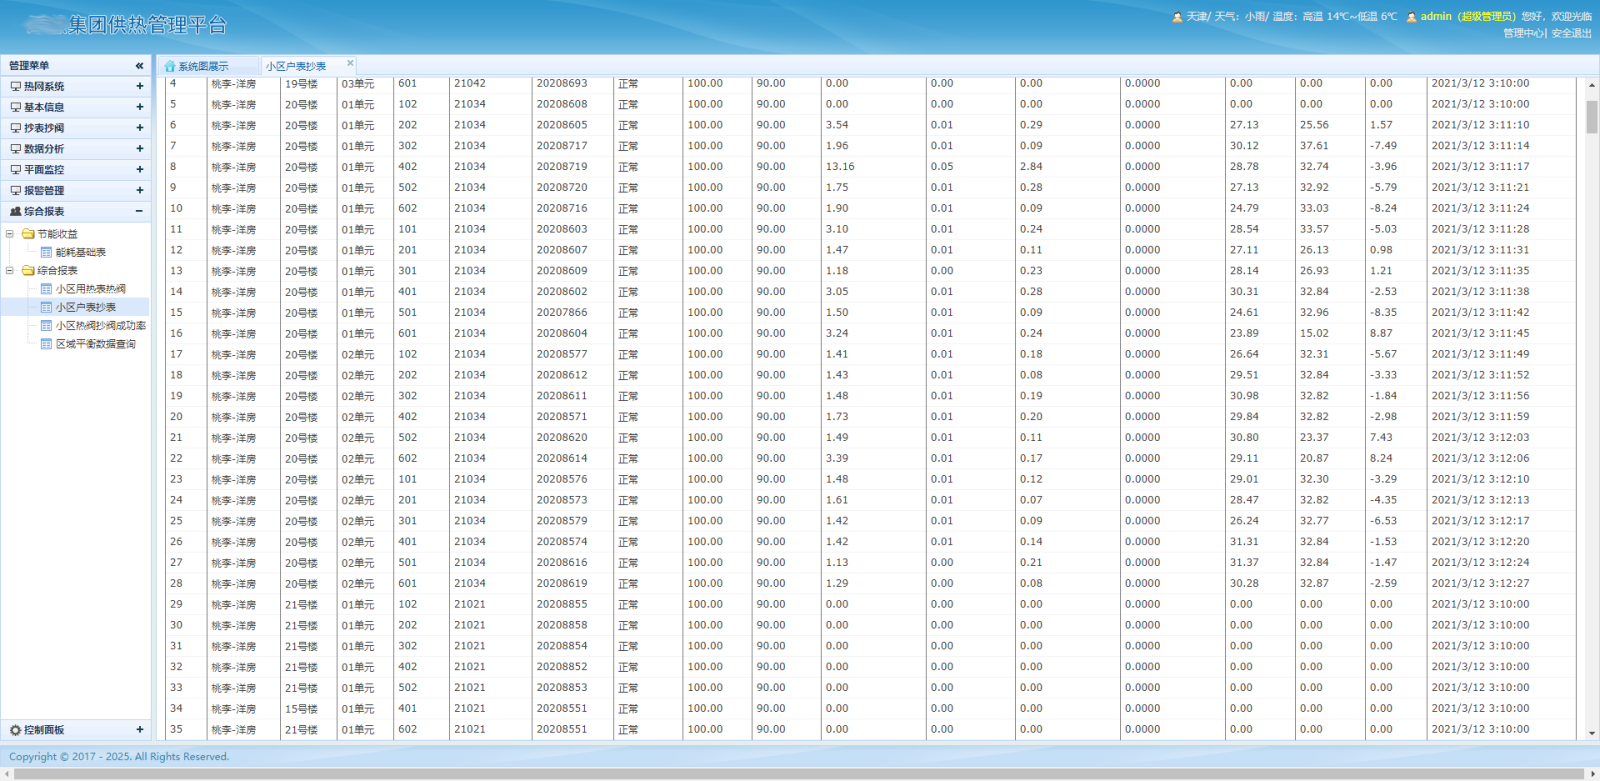Collapse the 节能收益 tree node
The width and height of the screenshot is (1600, 781).
click(10, 234)
